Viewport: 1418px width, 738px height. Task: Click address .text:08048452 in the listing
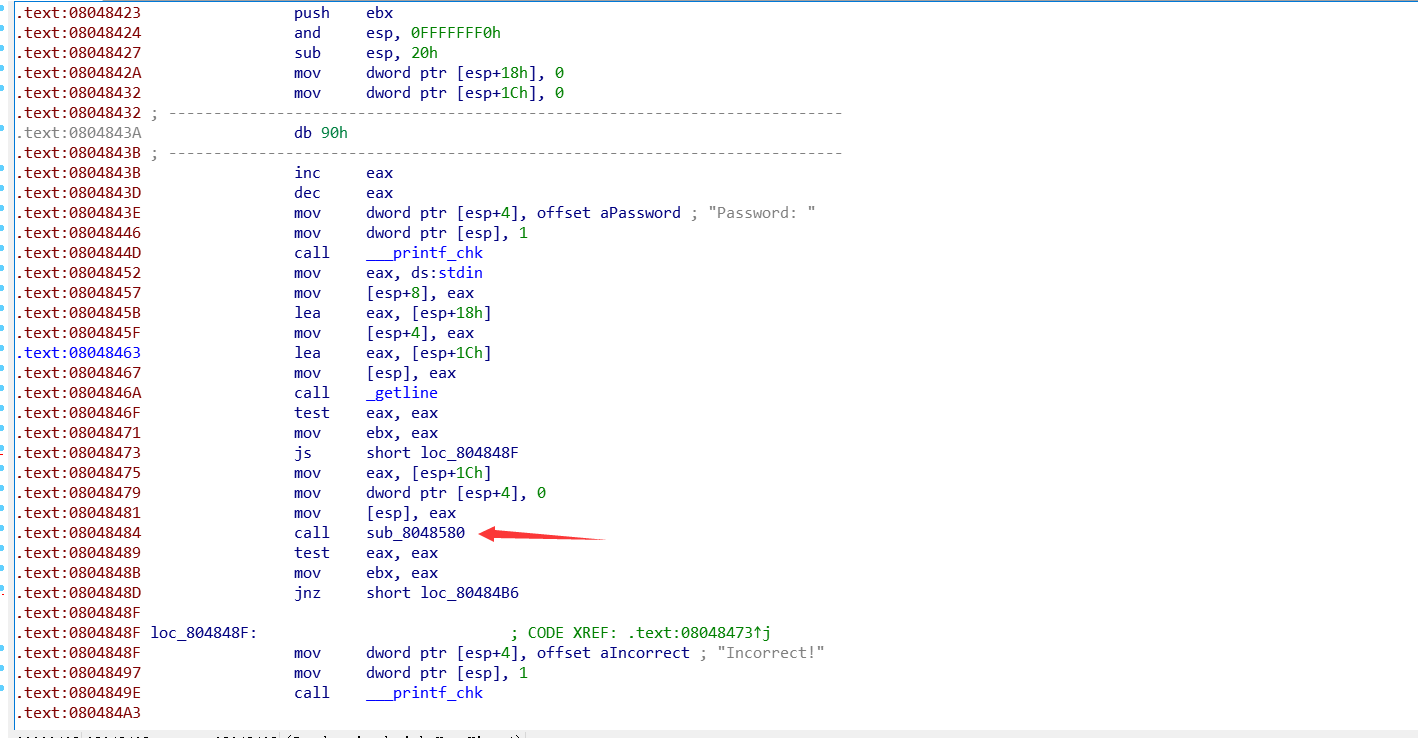tap(78, 273)
